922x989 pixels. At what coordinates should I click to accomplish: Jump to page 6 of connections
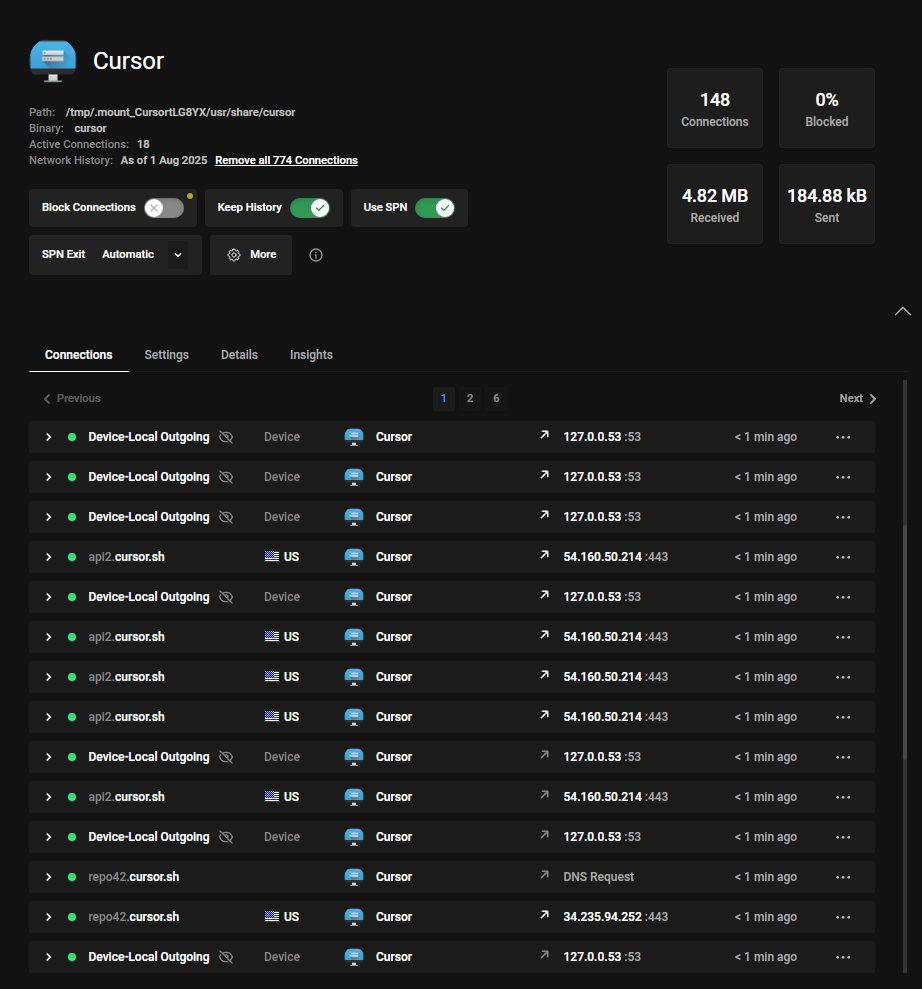496,398
